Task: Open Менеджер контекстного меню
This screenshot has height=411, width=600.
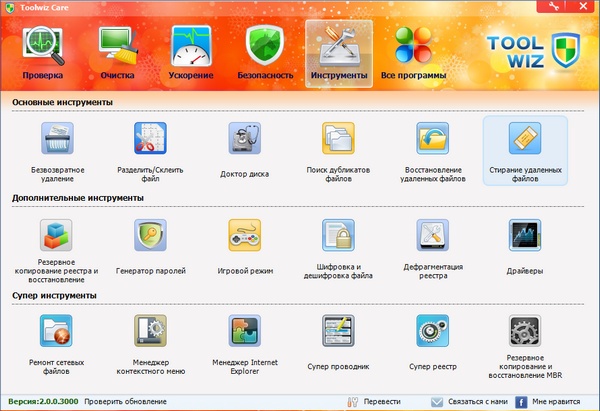Action: (151, 332)
